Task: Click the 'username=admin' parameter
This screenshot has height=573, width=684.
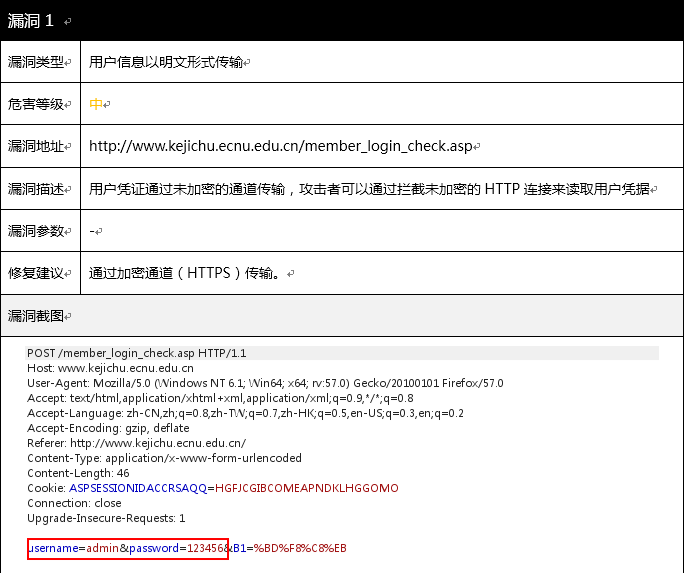Action: click(73, 548)
